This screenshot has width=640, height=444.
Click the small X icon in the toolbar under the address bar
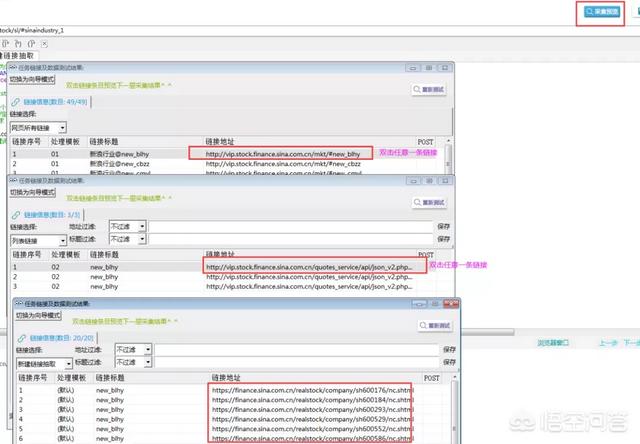(44, 44)
